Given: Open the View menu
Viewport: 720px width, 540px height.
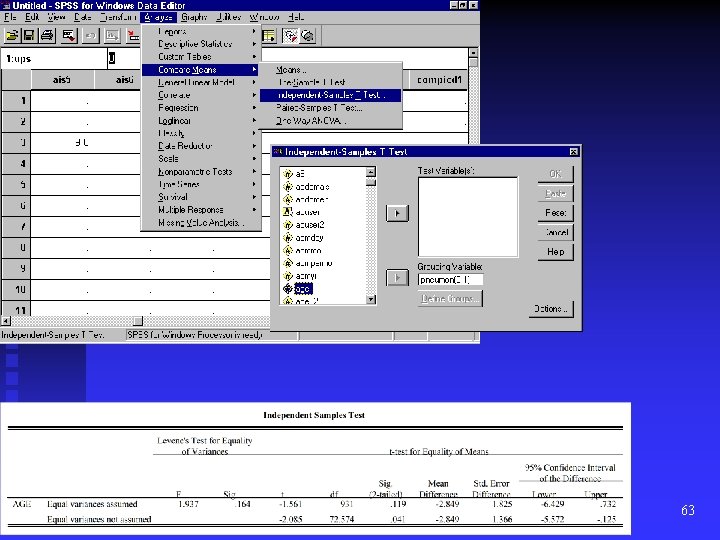Looking at the screenshot, I should point(56,17).
